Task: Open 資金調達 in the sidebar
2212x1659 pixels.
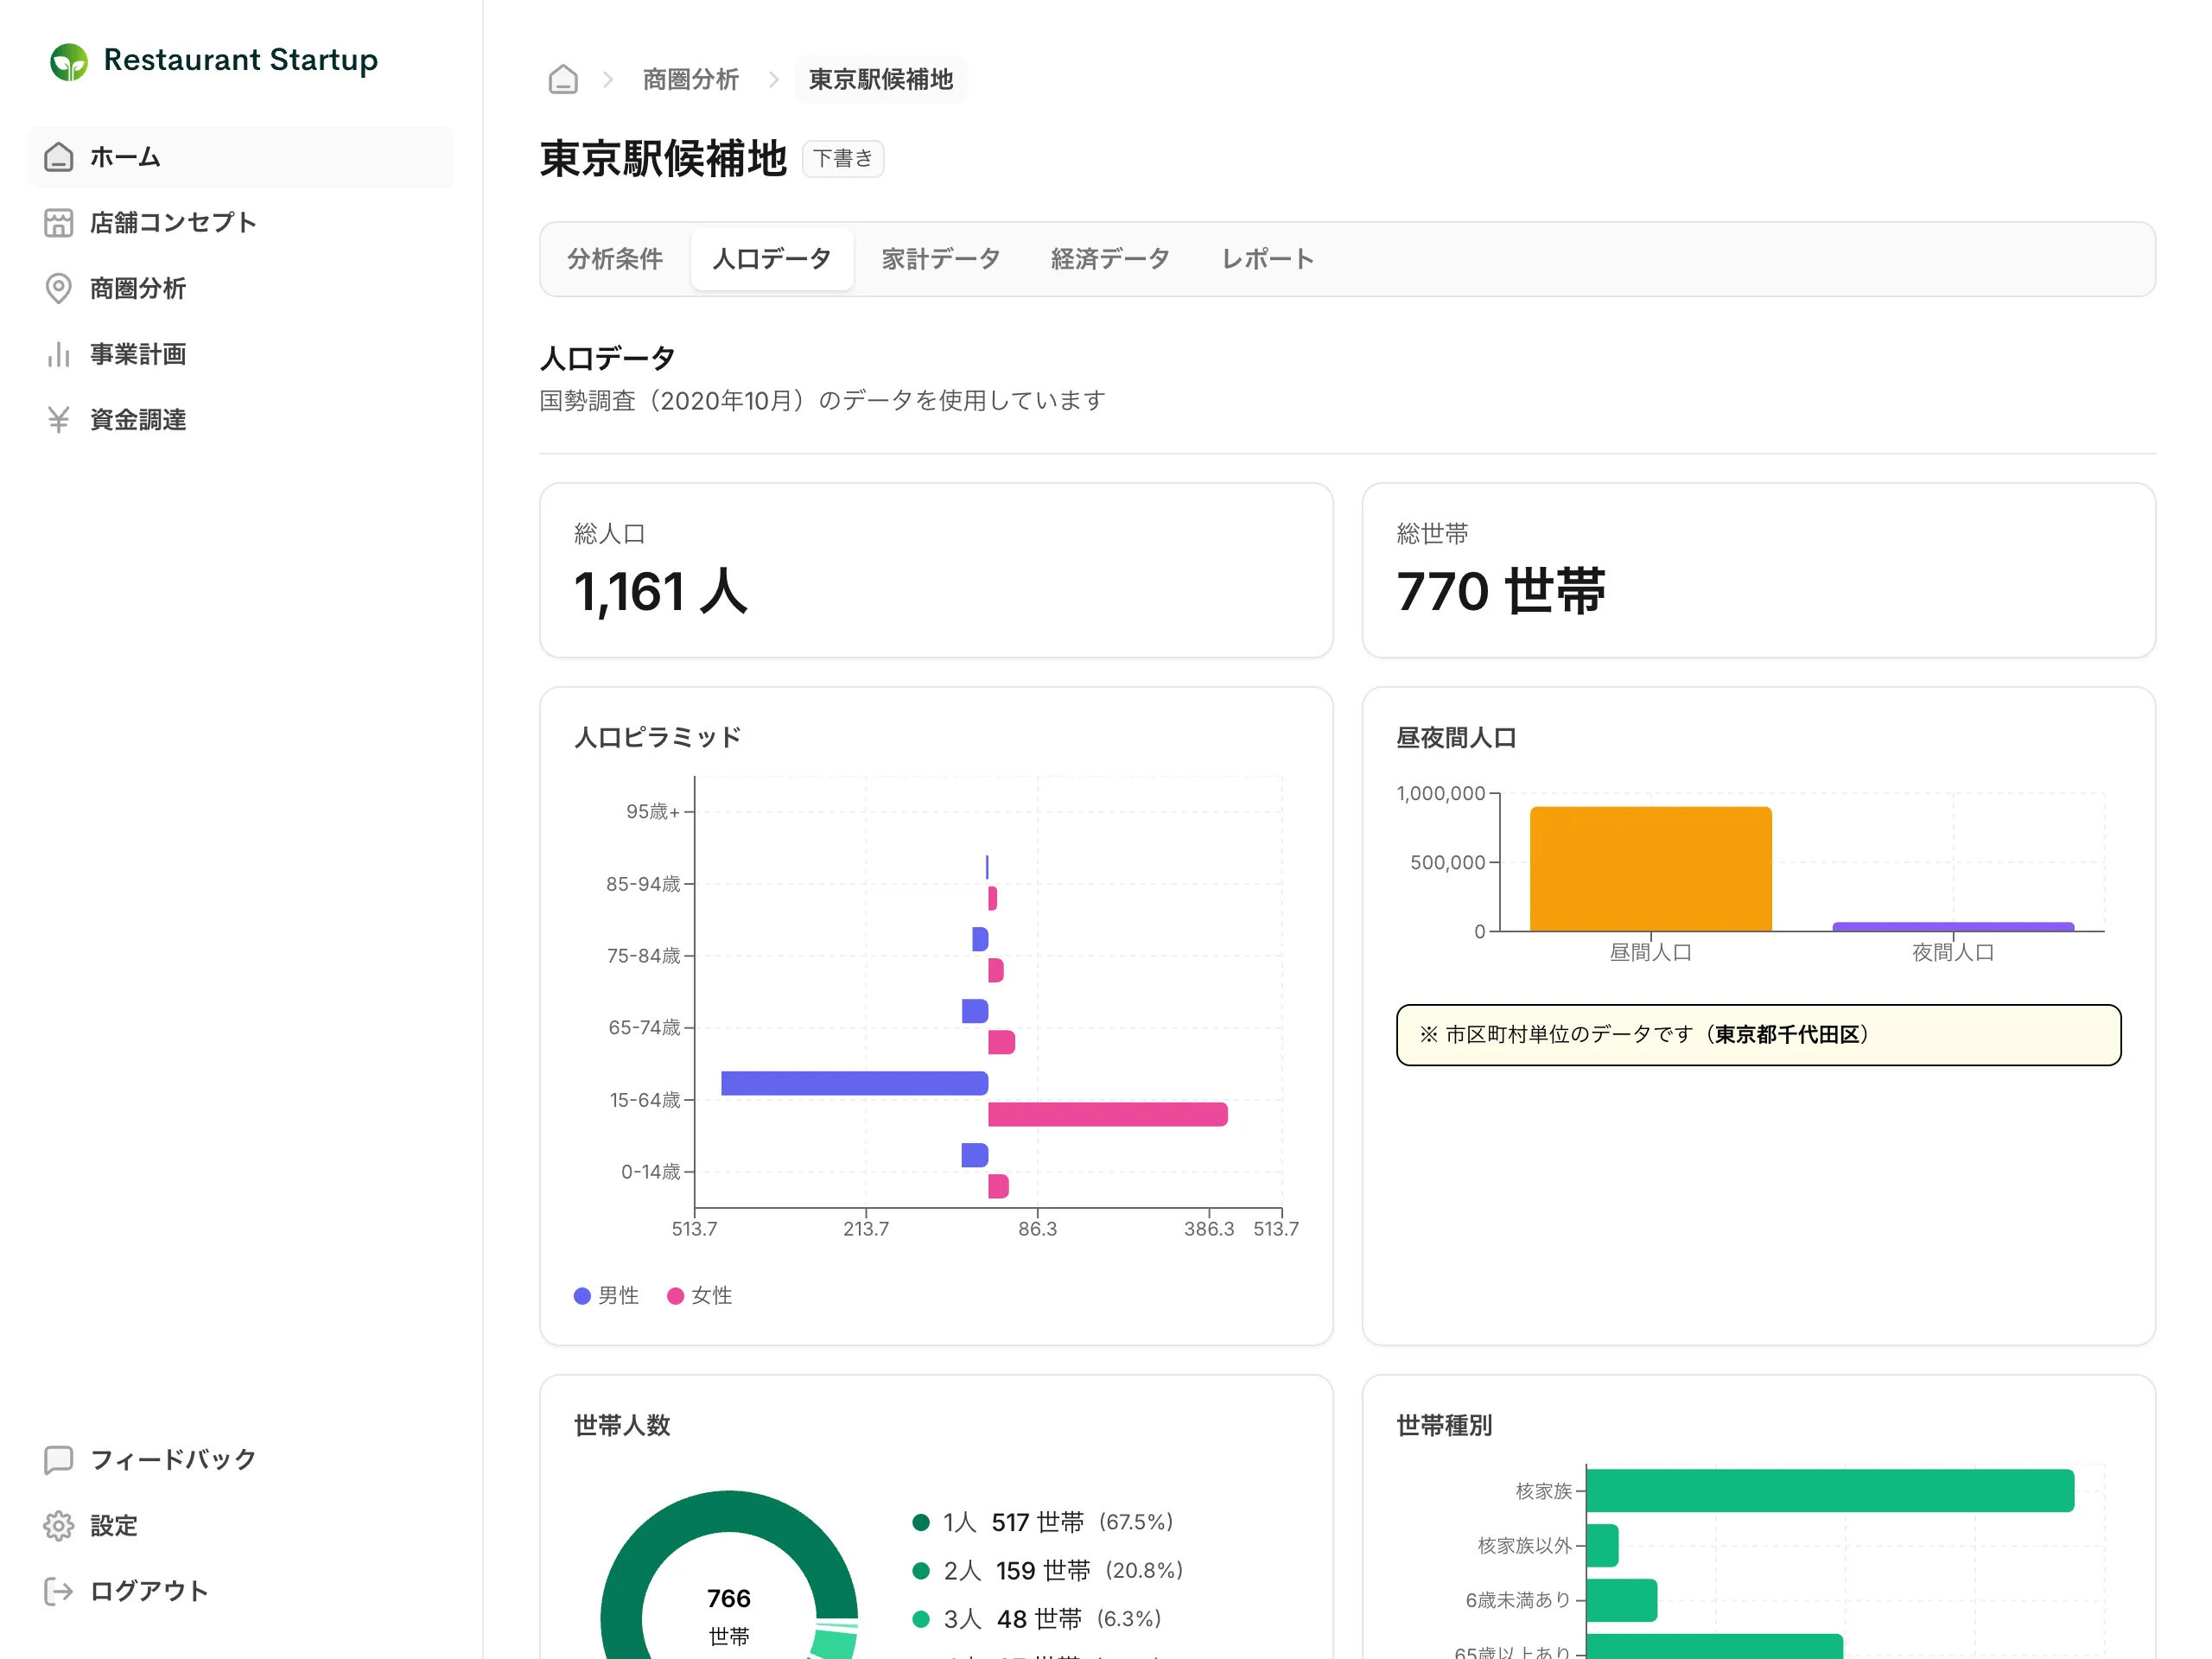Action: [241, 420]
